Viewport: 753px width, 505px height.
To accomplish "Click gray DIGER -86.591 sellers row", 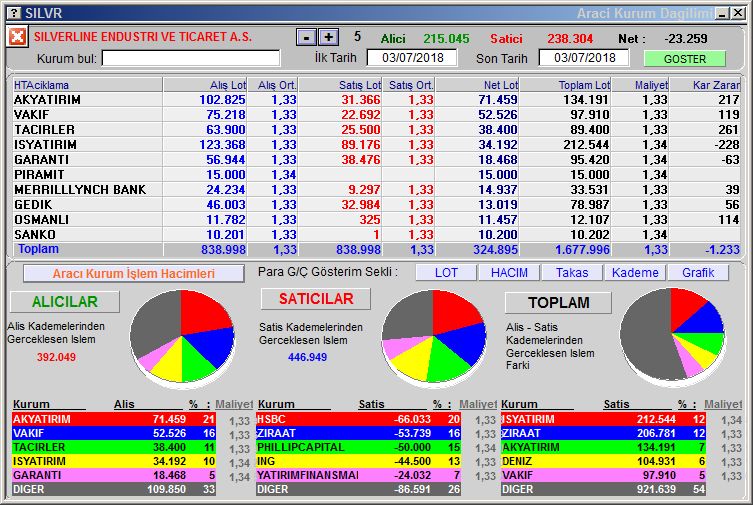I will pos(358,489).
